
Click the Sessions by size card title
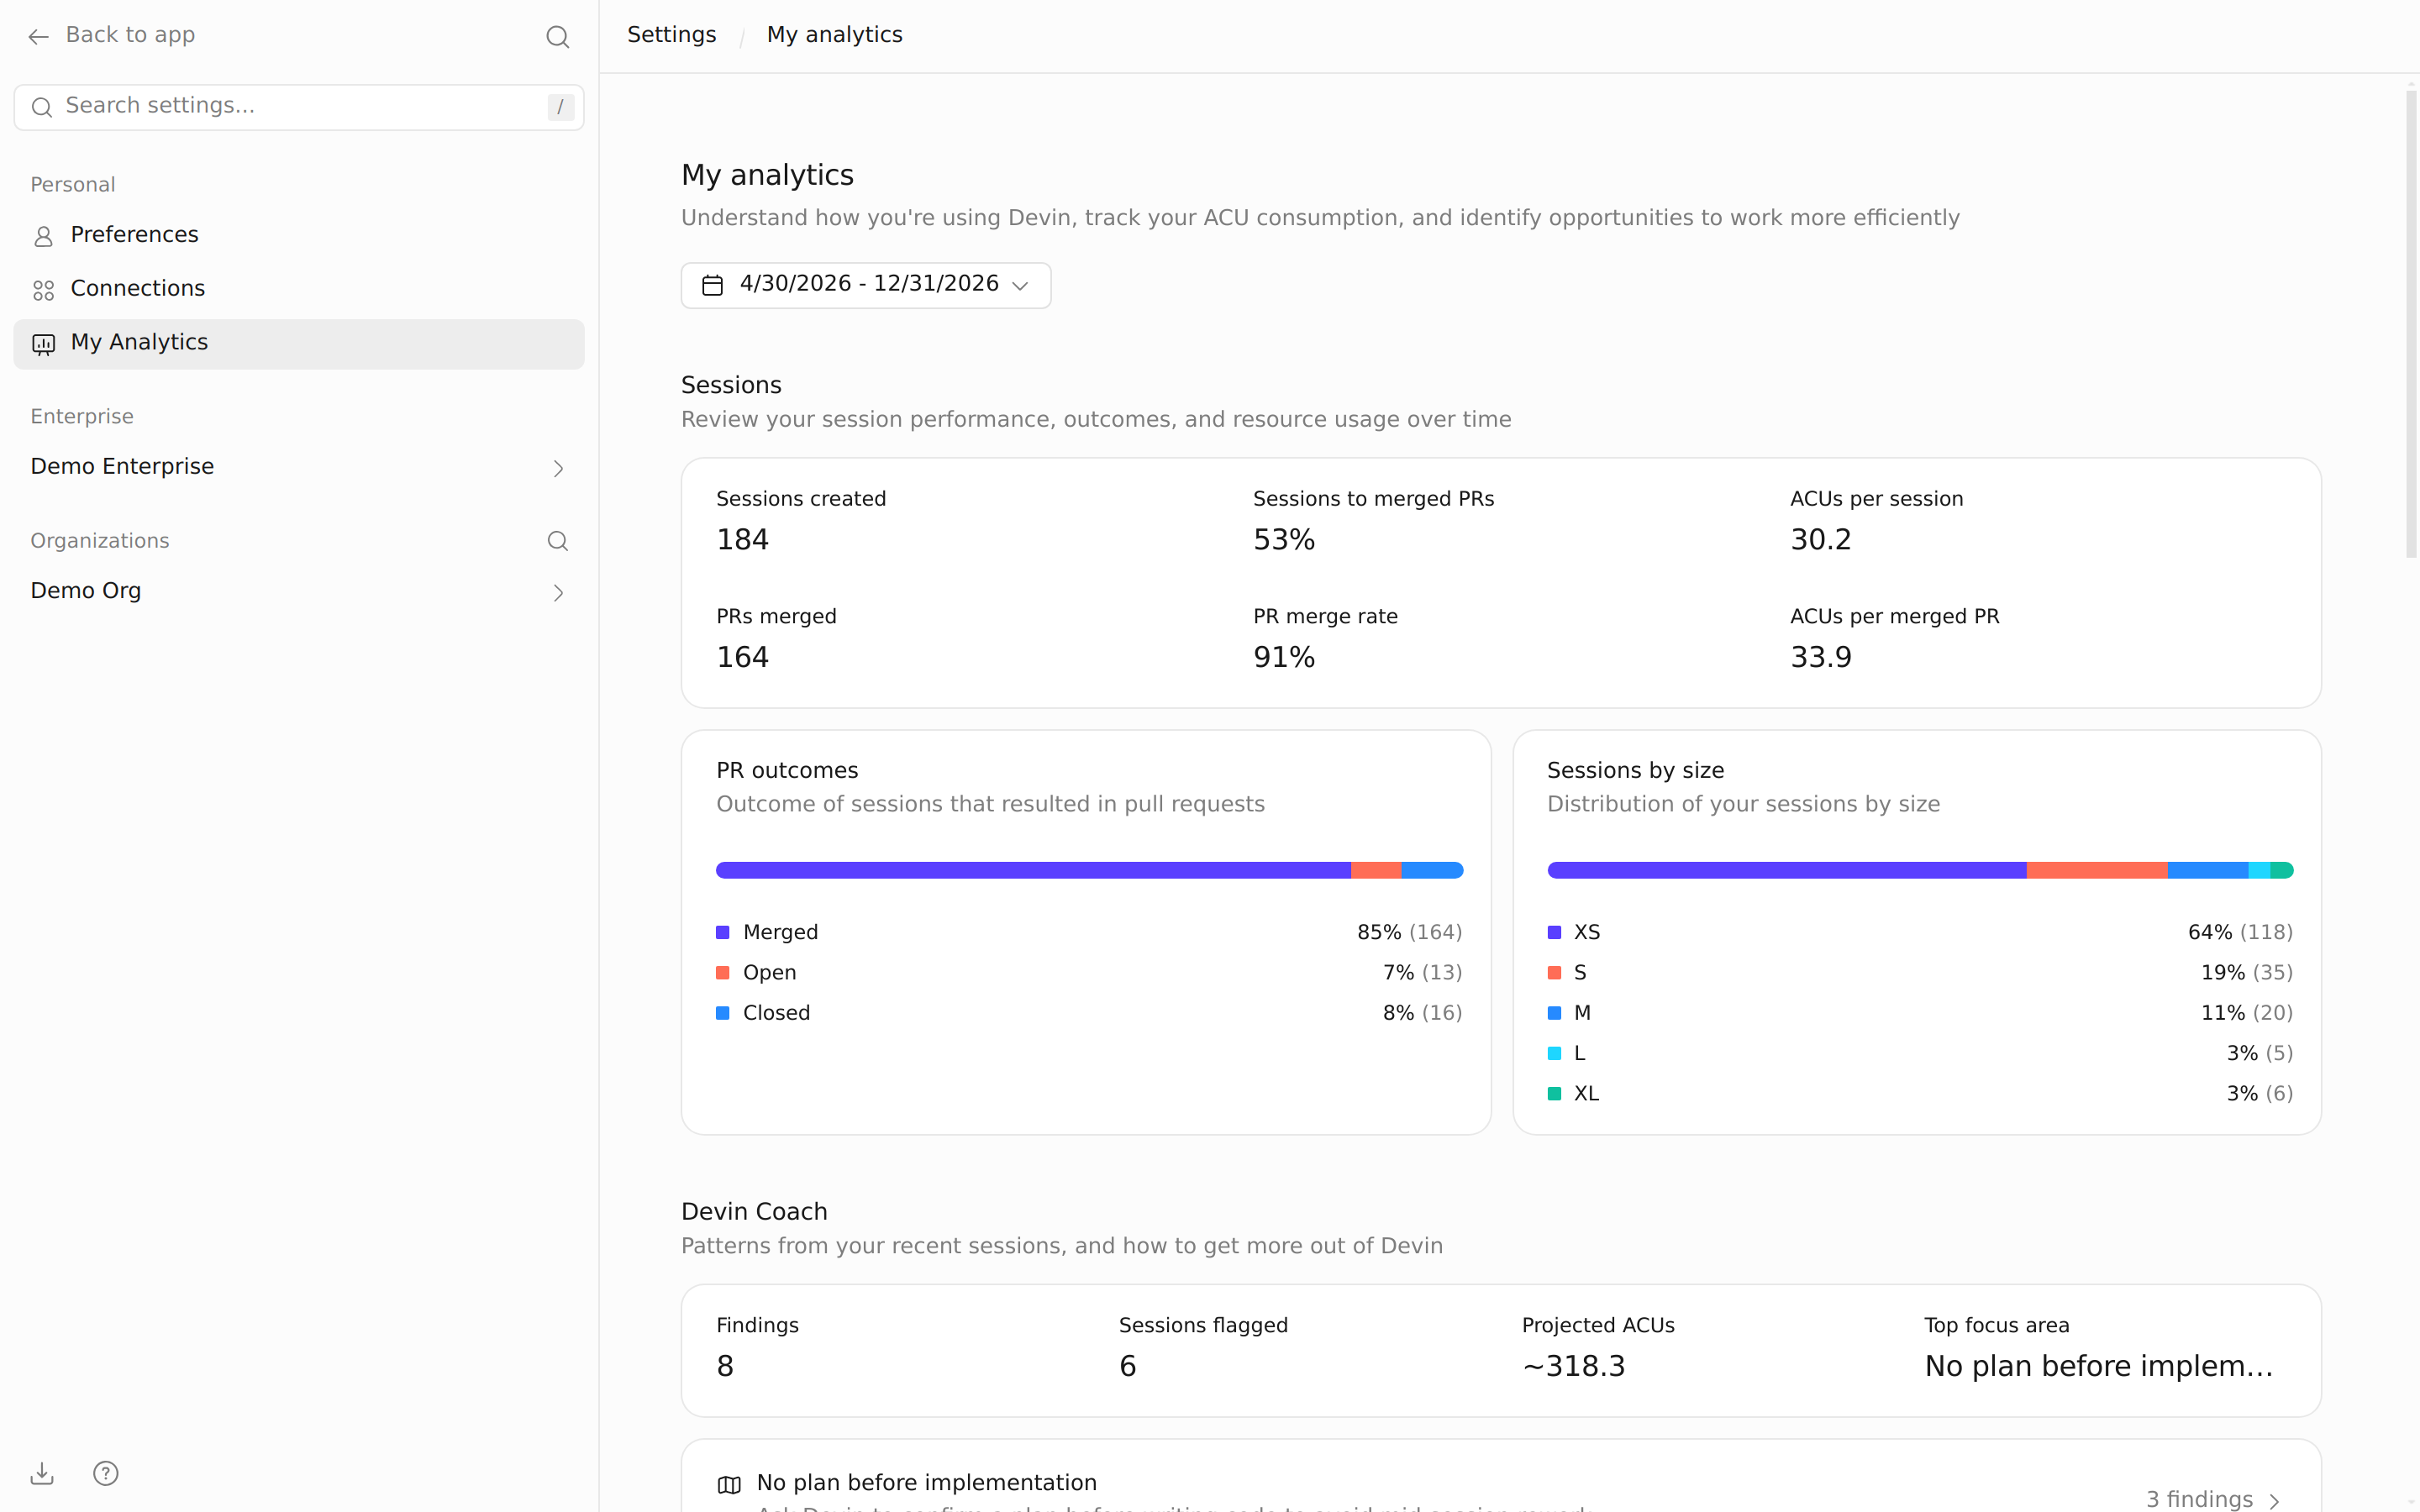click(x=1635, y=770)
